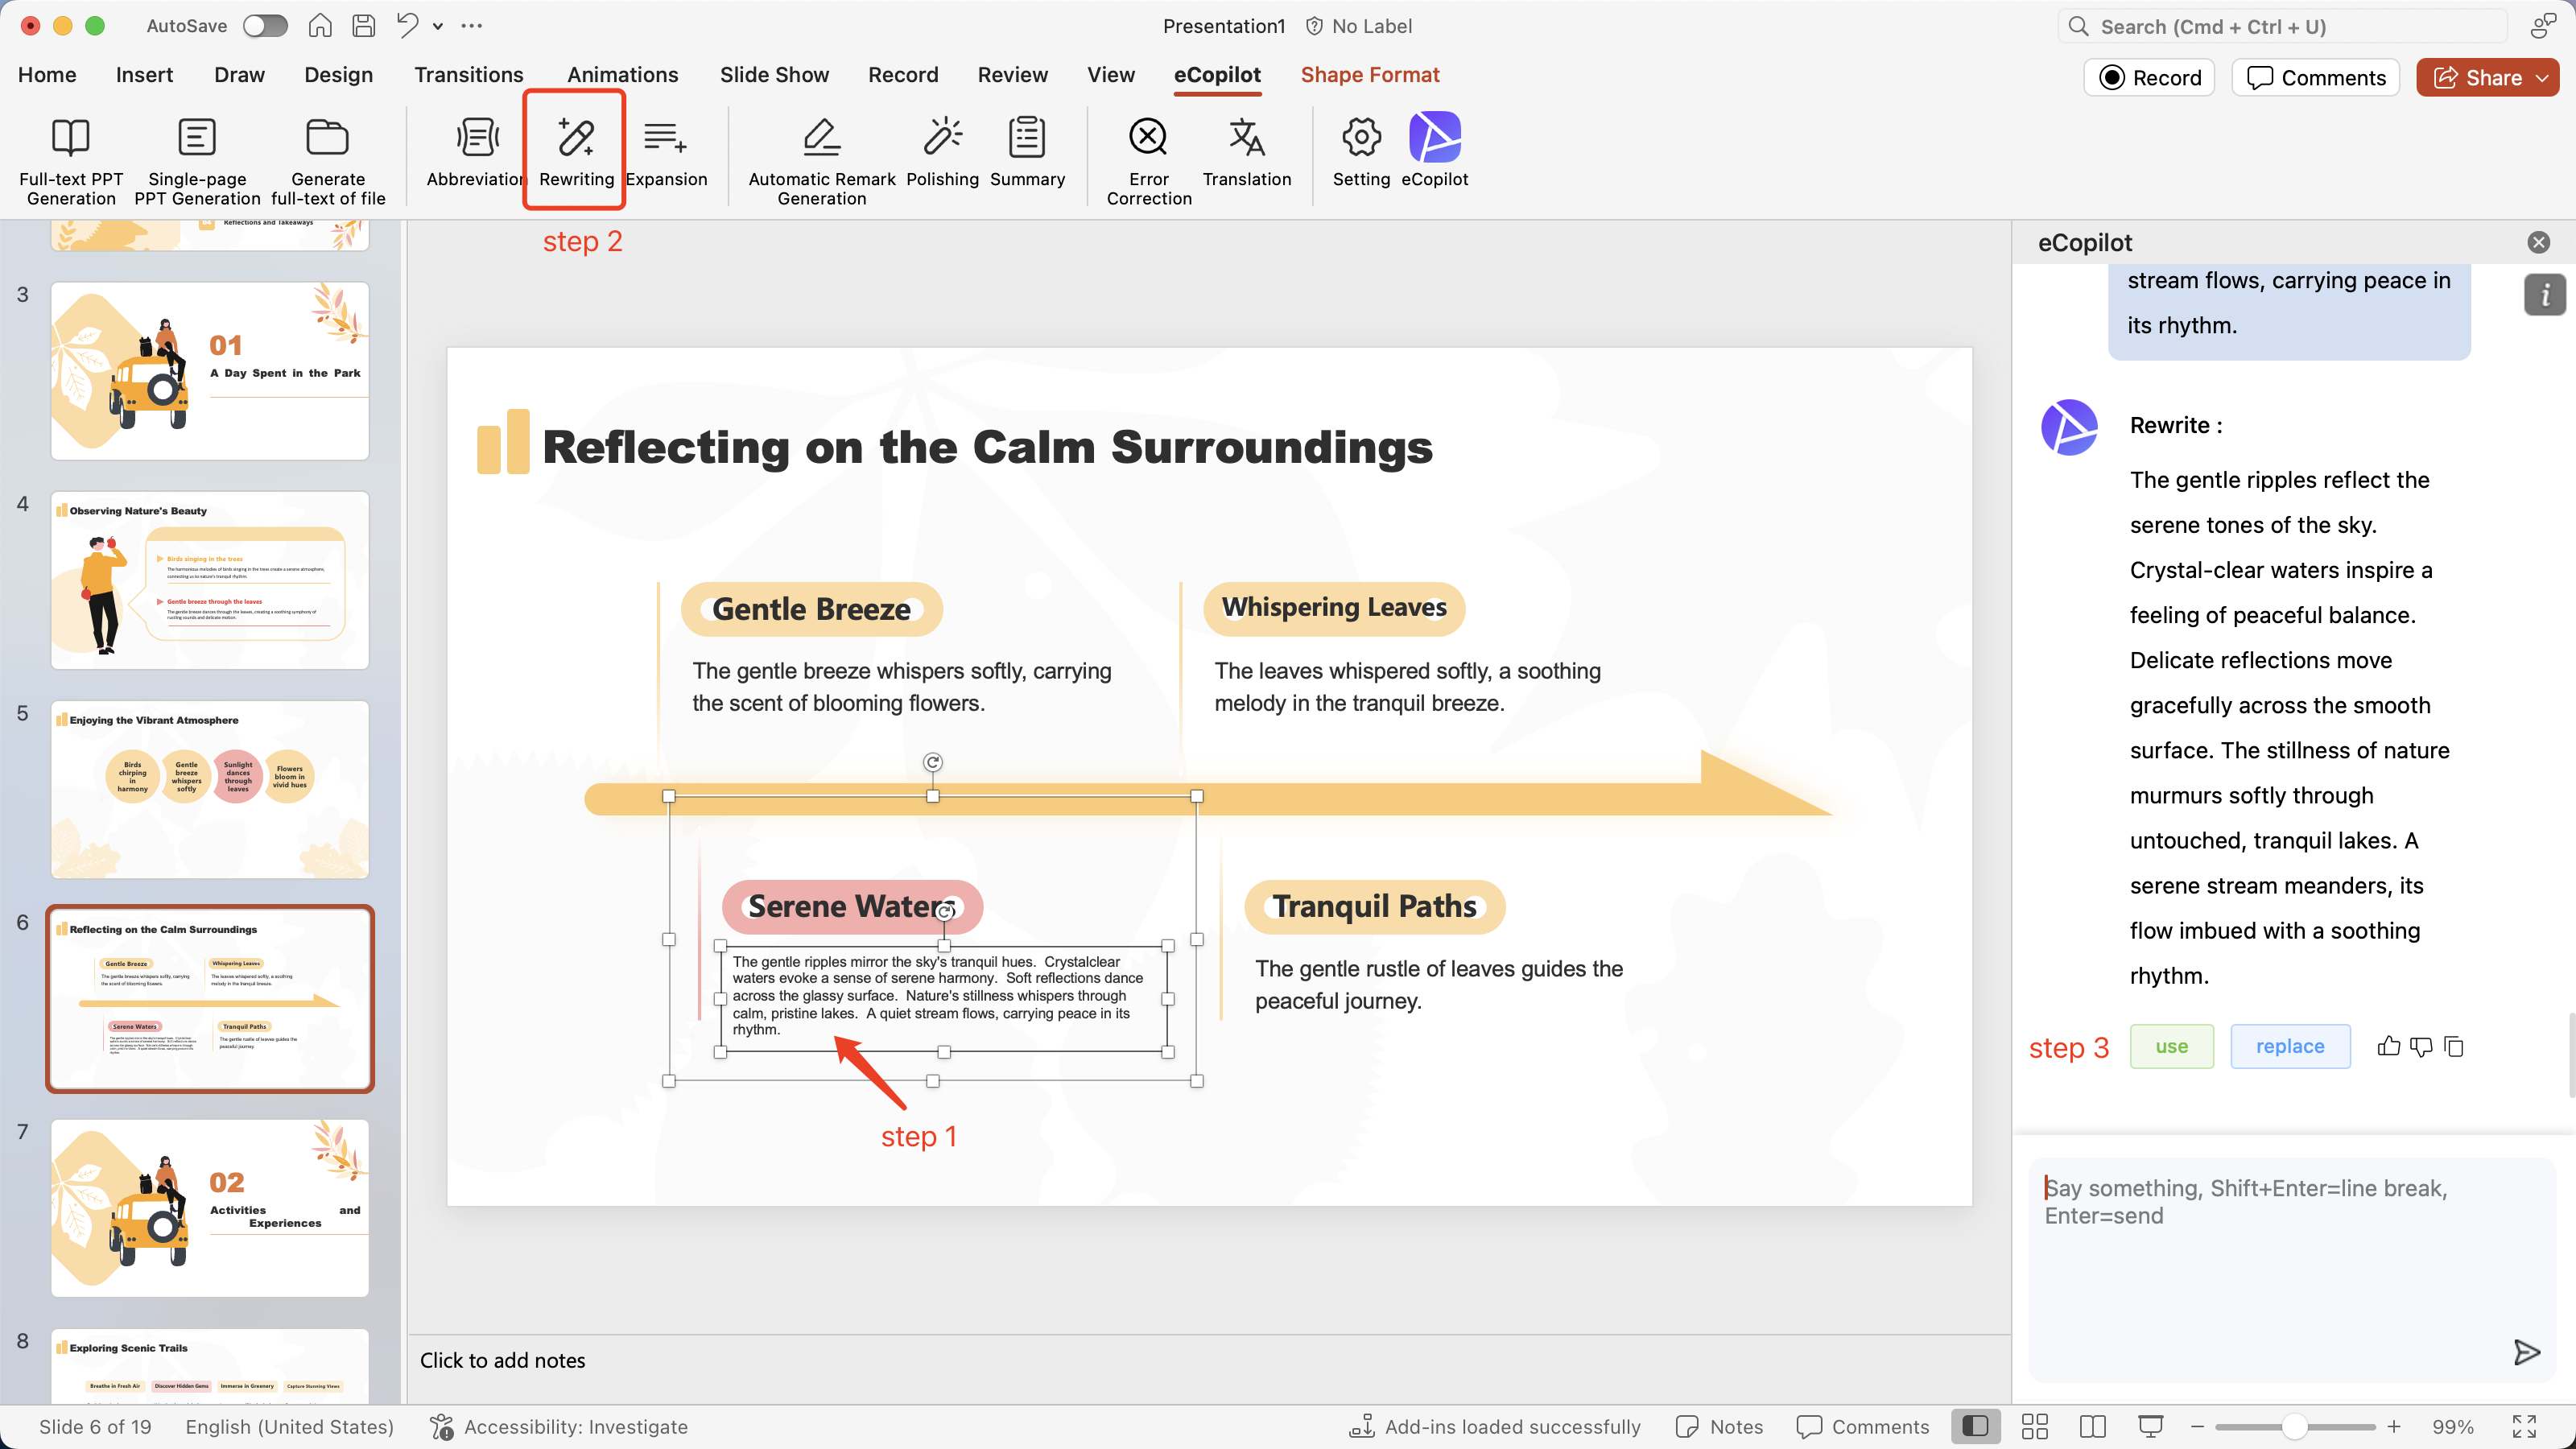Open the undo history dropdown
Image resolution: width=2576 pixels, height=1449 pixels.
(437, 26)
